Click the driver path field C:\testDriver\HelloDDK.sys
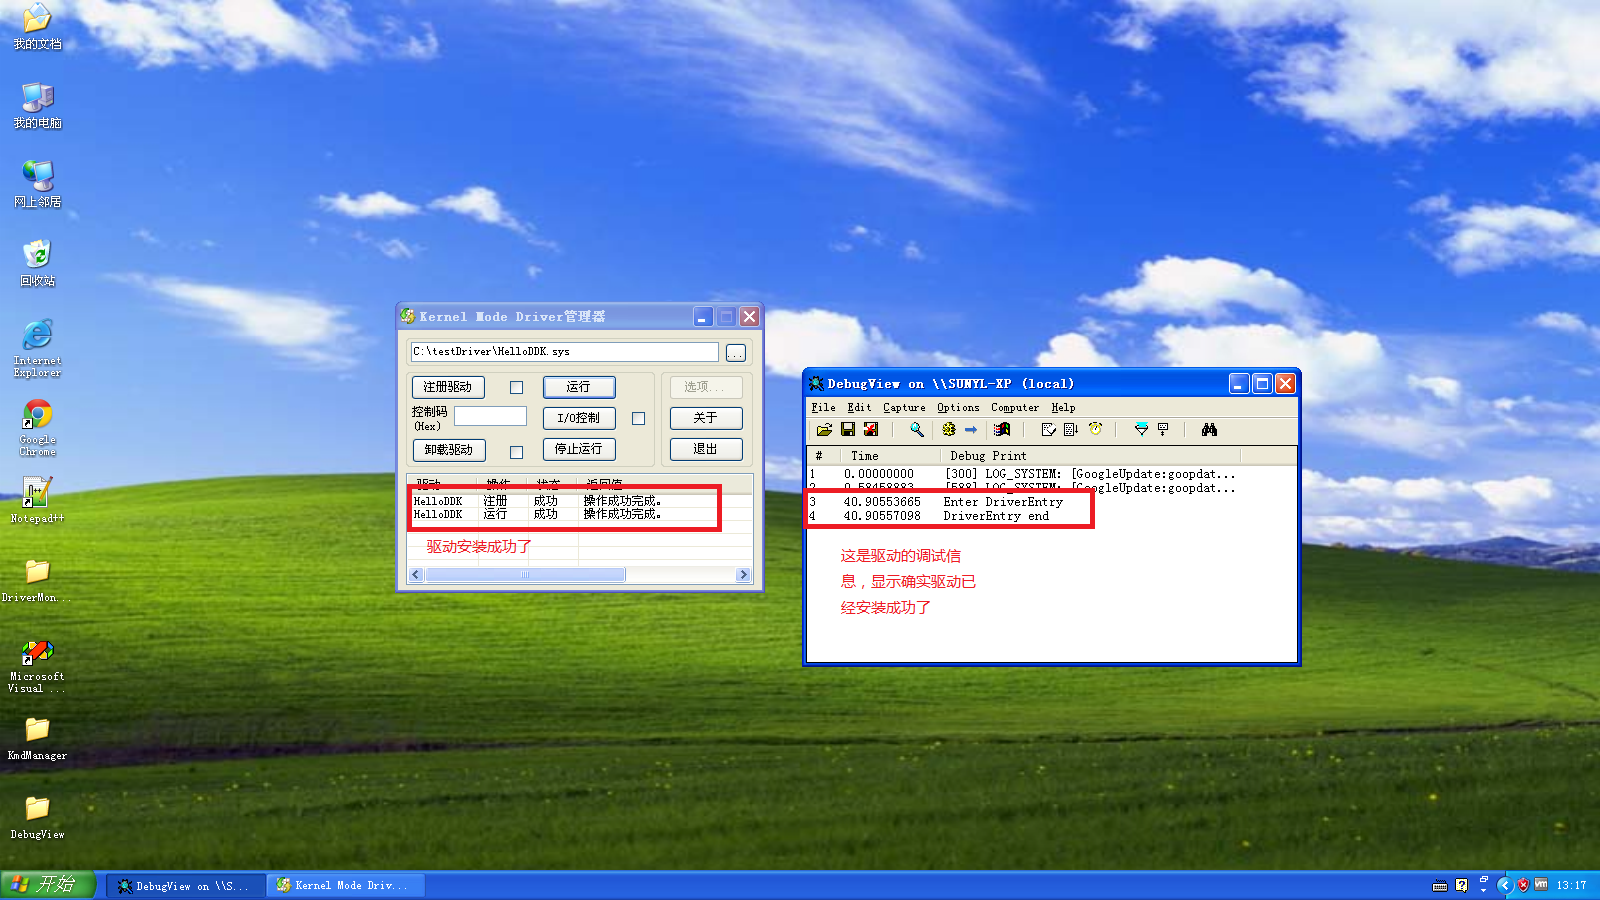 564,352
